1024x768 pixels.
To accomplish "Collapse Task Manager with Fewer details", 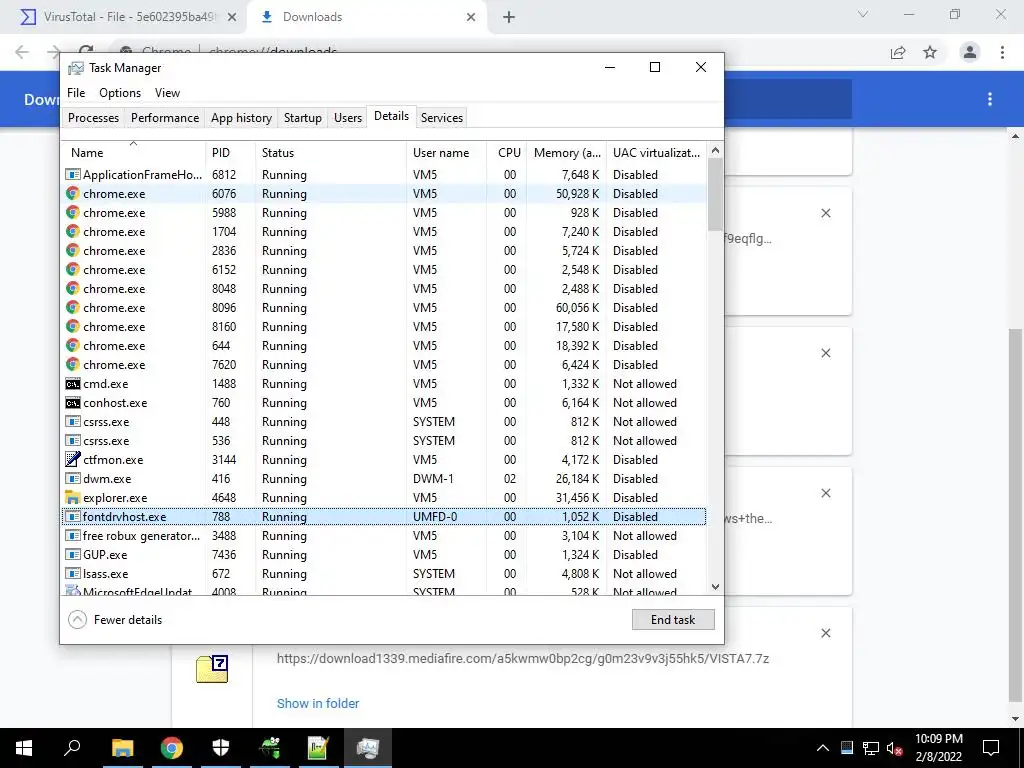I will point(115,620).
